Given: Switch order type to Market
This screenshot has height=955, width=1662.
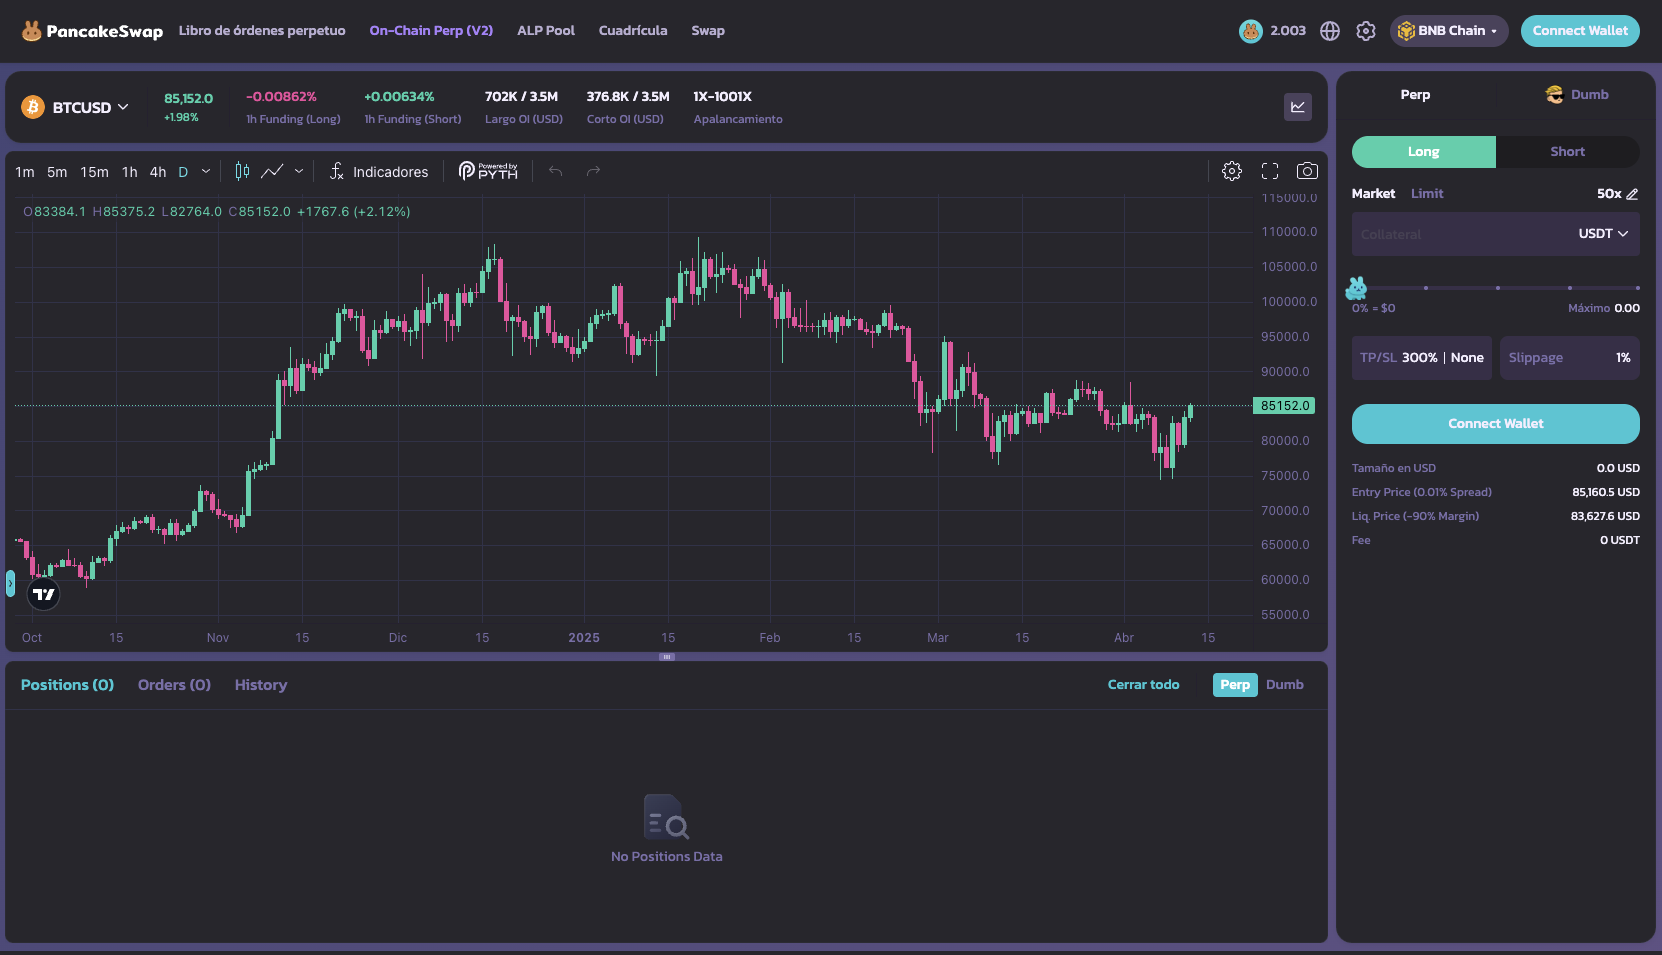Looking at the screenshot, I should click(x=1373, y=194).
